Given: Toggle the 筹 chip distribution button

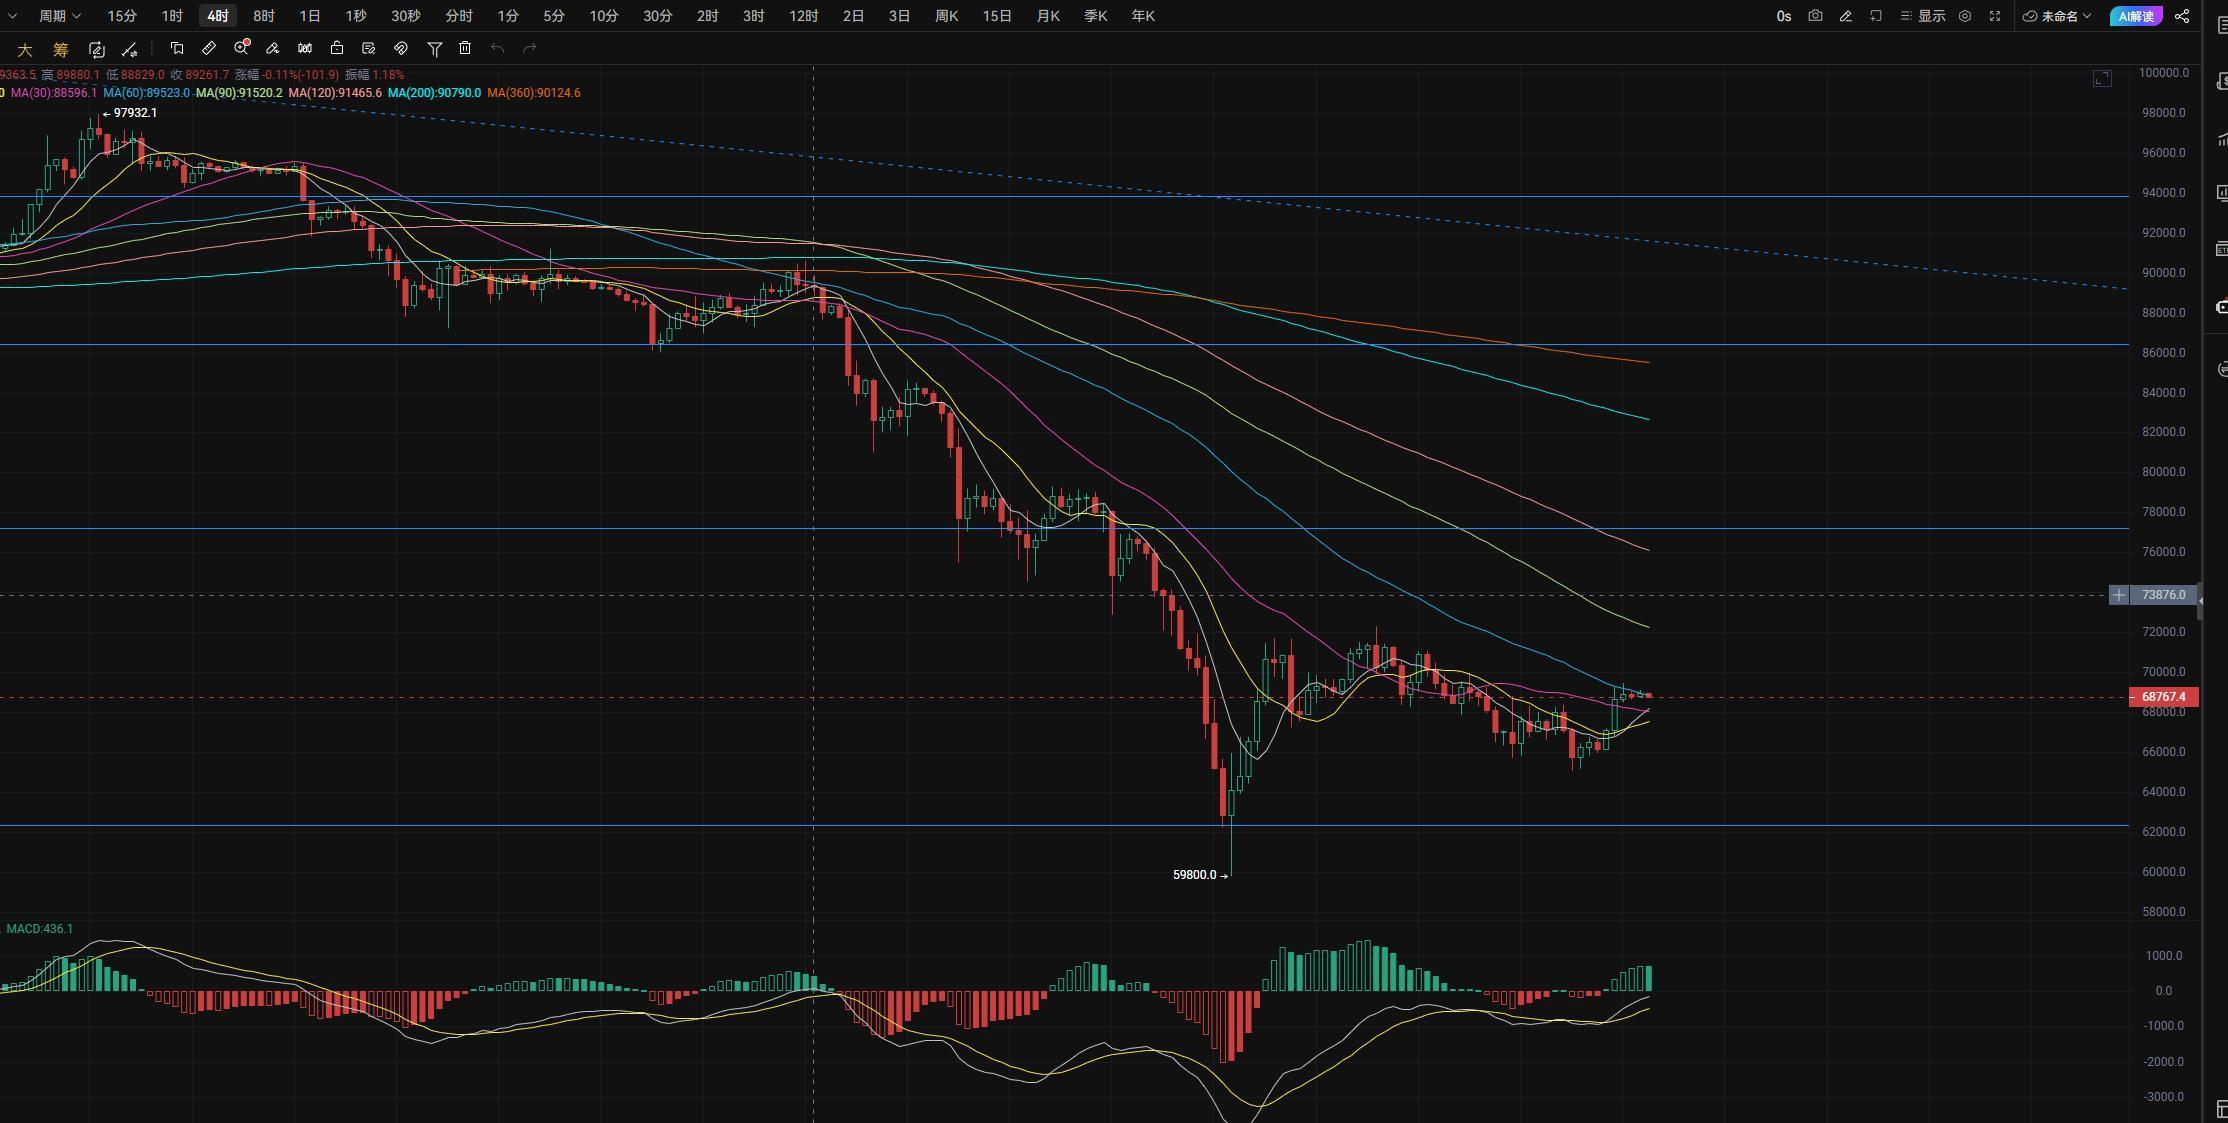Looking at the screenshot, I should (60, 49).
